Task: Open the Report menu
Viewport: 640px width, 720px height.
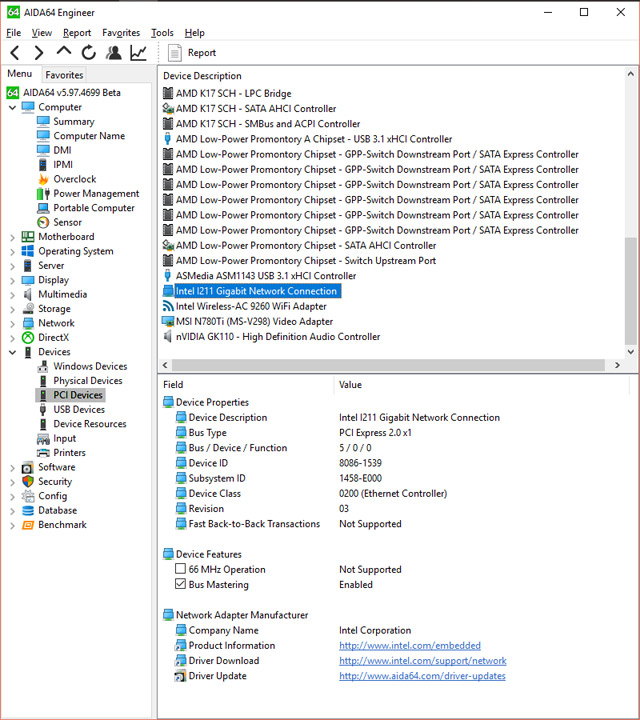Action: coord(77,33)
